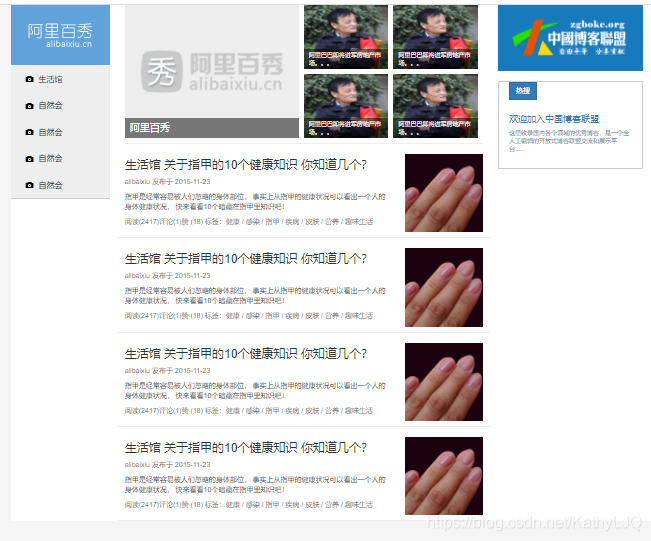Follow the 欢迎加入中国博客联盟 link
Image resolution: width=651 pixels, height=541 pixels.
click(x=554, y=119)
